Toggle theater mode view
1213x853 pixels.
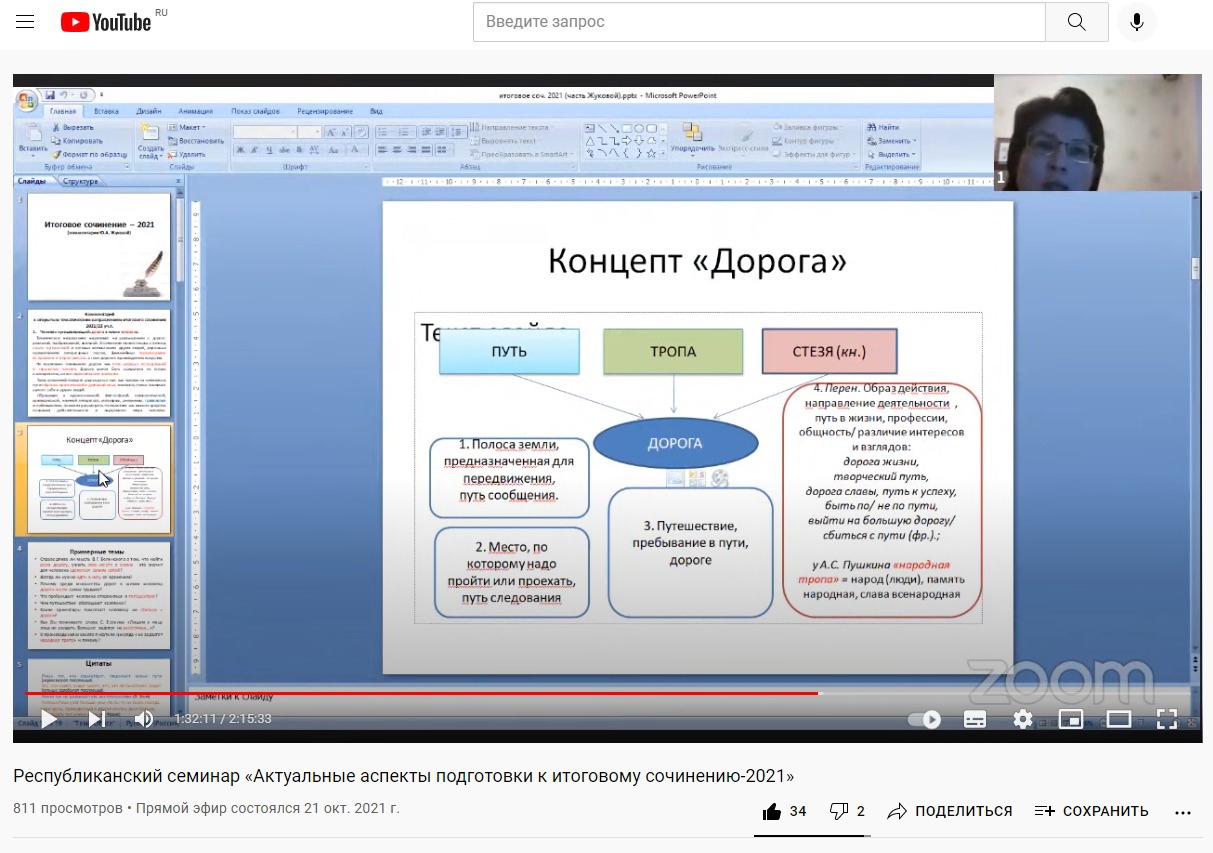[1118, 719]
